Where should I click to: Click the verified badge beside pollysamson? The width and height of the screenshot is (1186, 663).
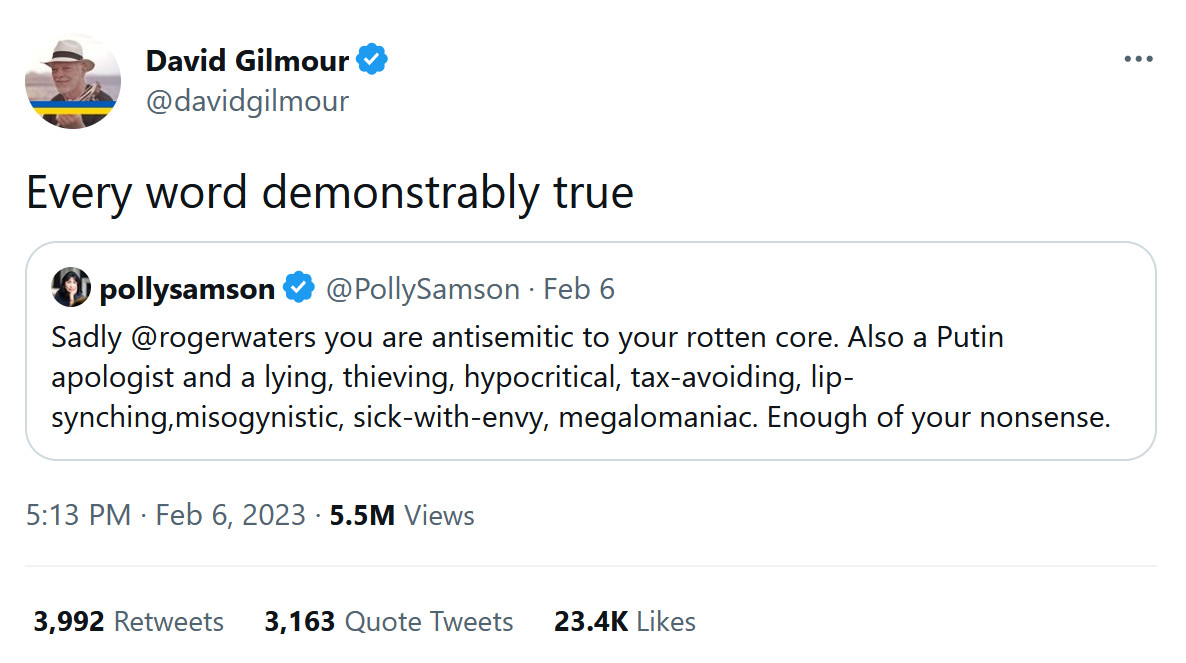(x=299, y=289)
